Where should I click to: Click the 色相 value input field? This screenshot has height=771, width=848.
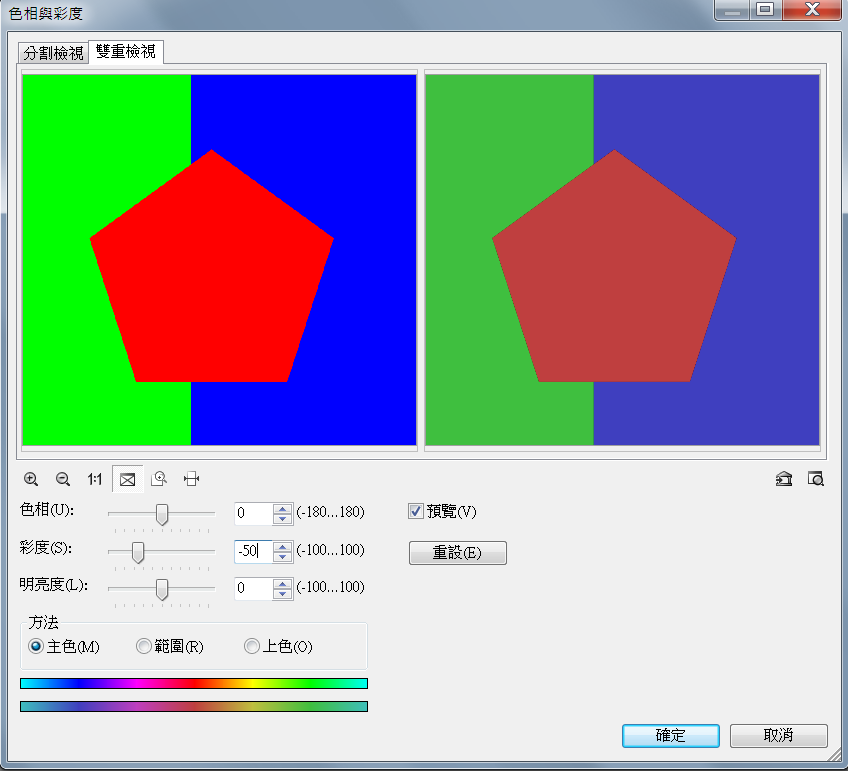pyautogui.click(x=254, y=513)
